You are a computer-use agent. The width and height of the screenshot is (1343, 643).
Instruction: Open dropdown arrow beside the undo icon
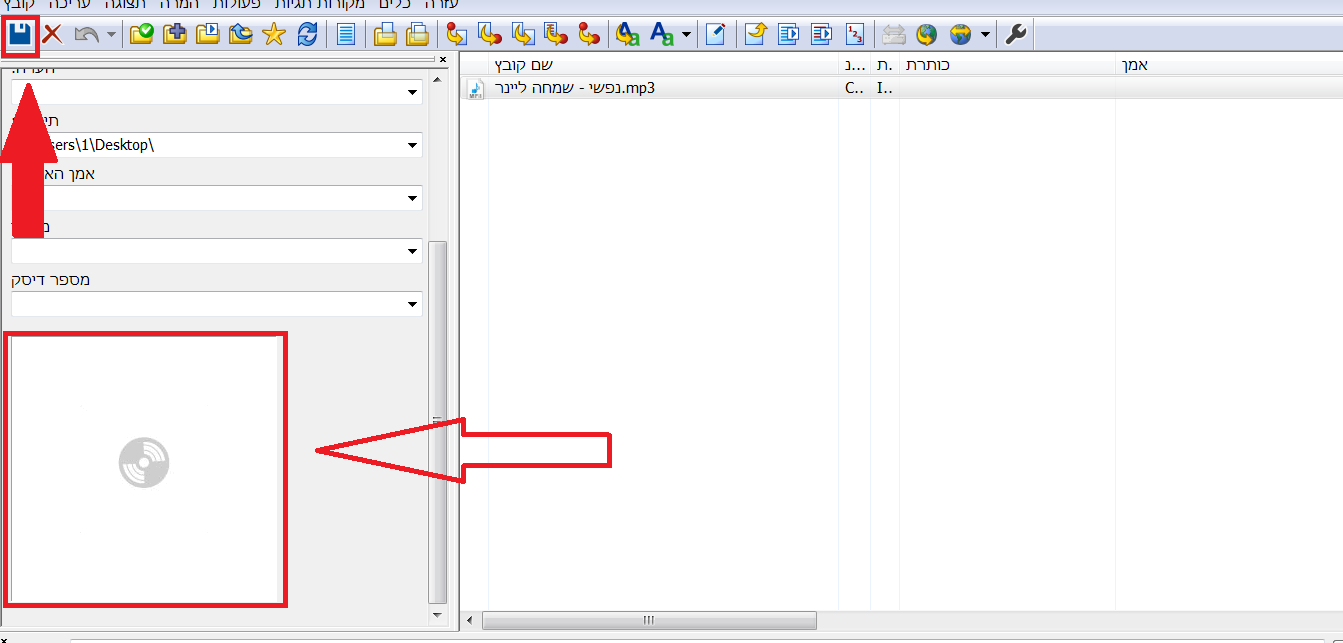111,35
